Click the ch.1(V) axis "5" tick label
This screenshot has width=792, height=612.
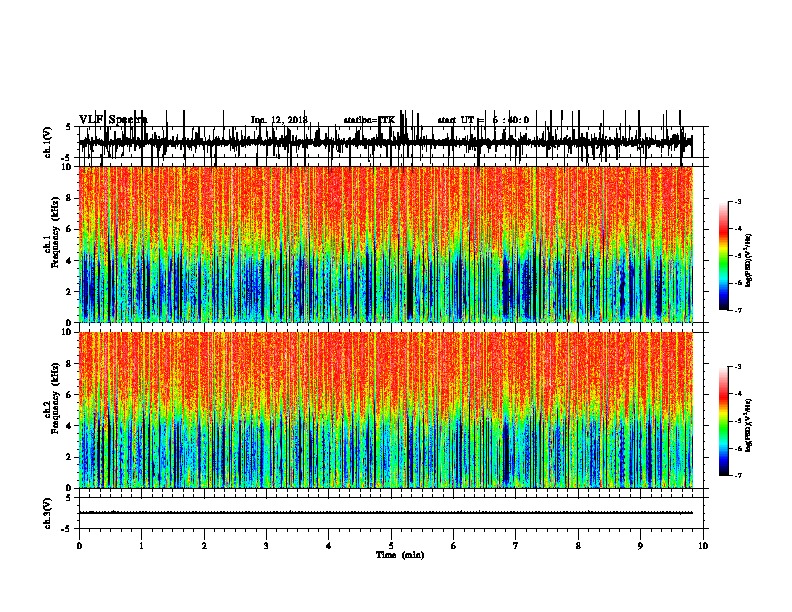click(69, 127)
